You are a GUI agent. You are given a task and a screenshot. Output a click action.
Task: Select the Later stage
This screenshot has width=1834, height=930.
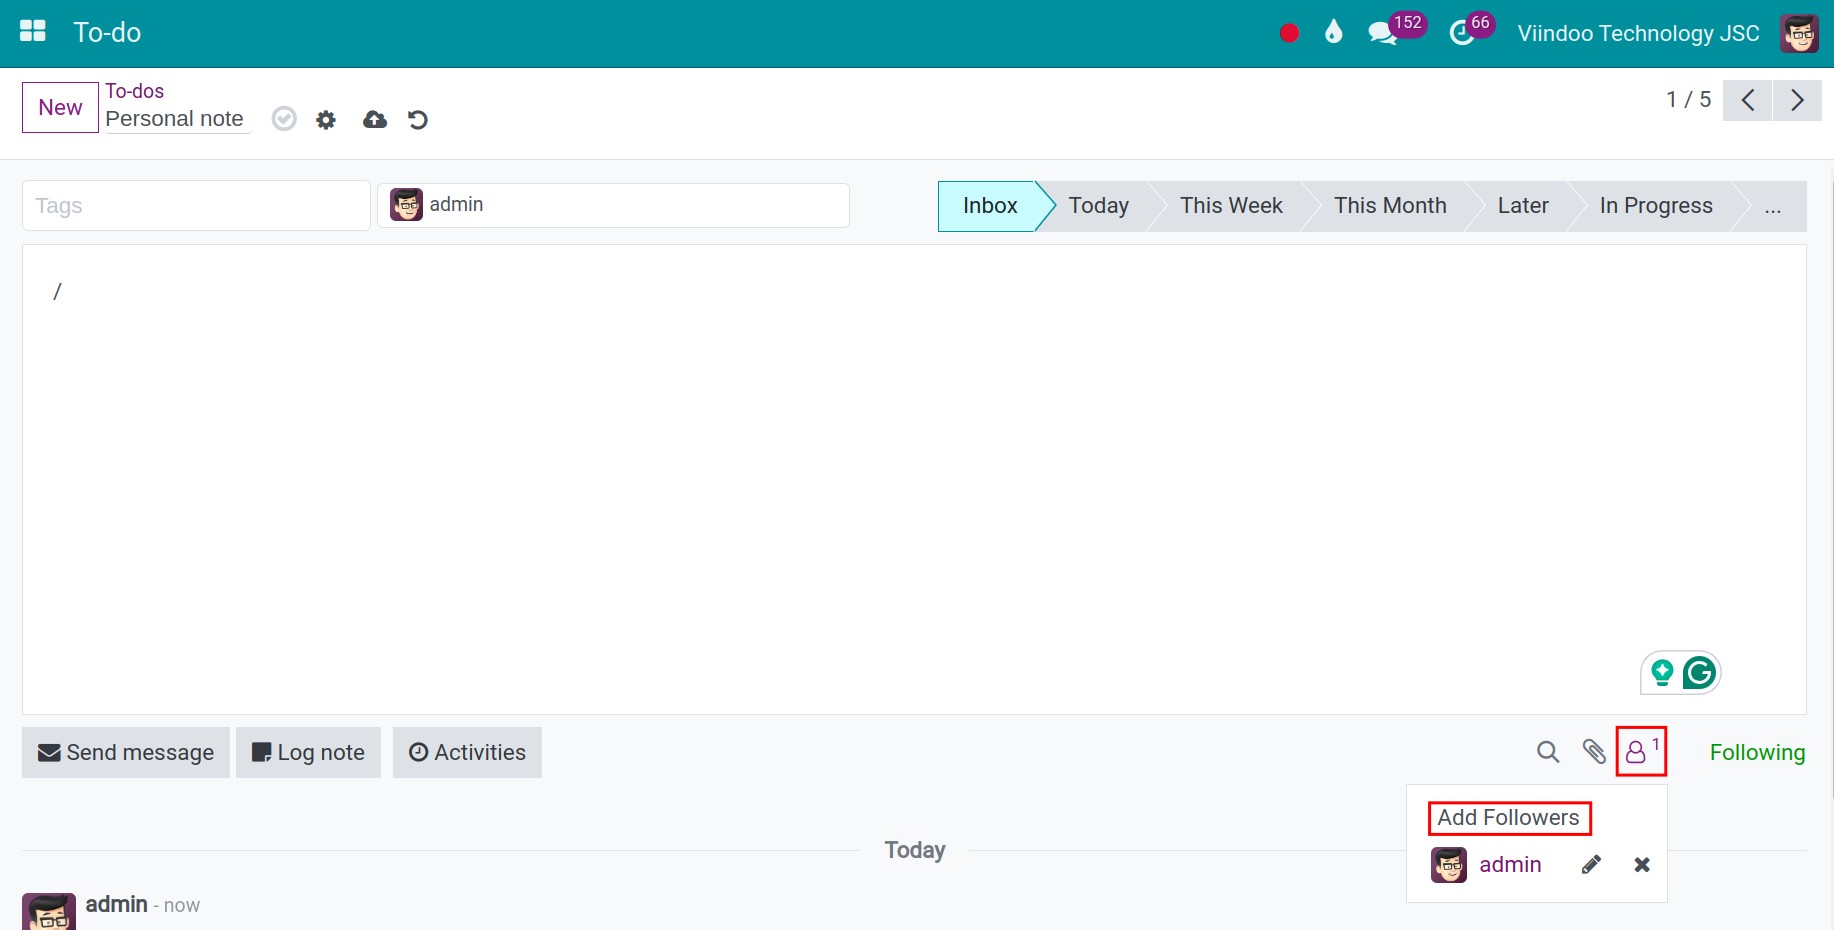(1523, 206)
